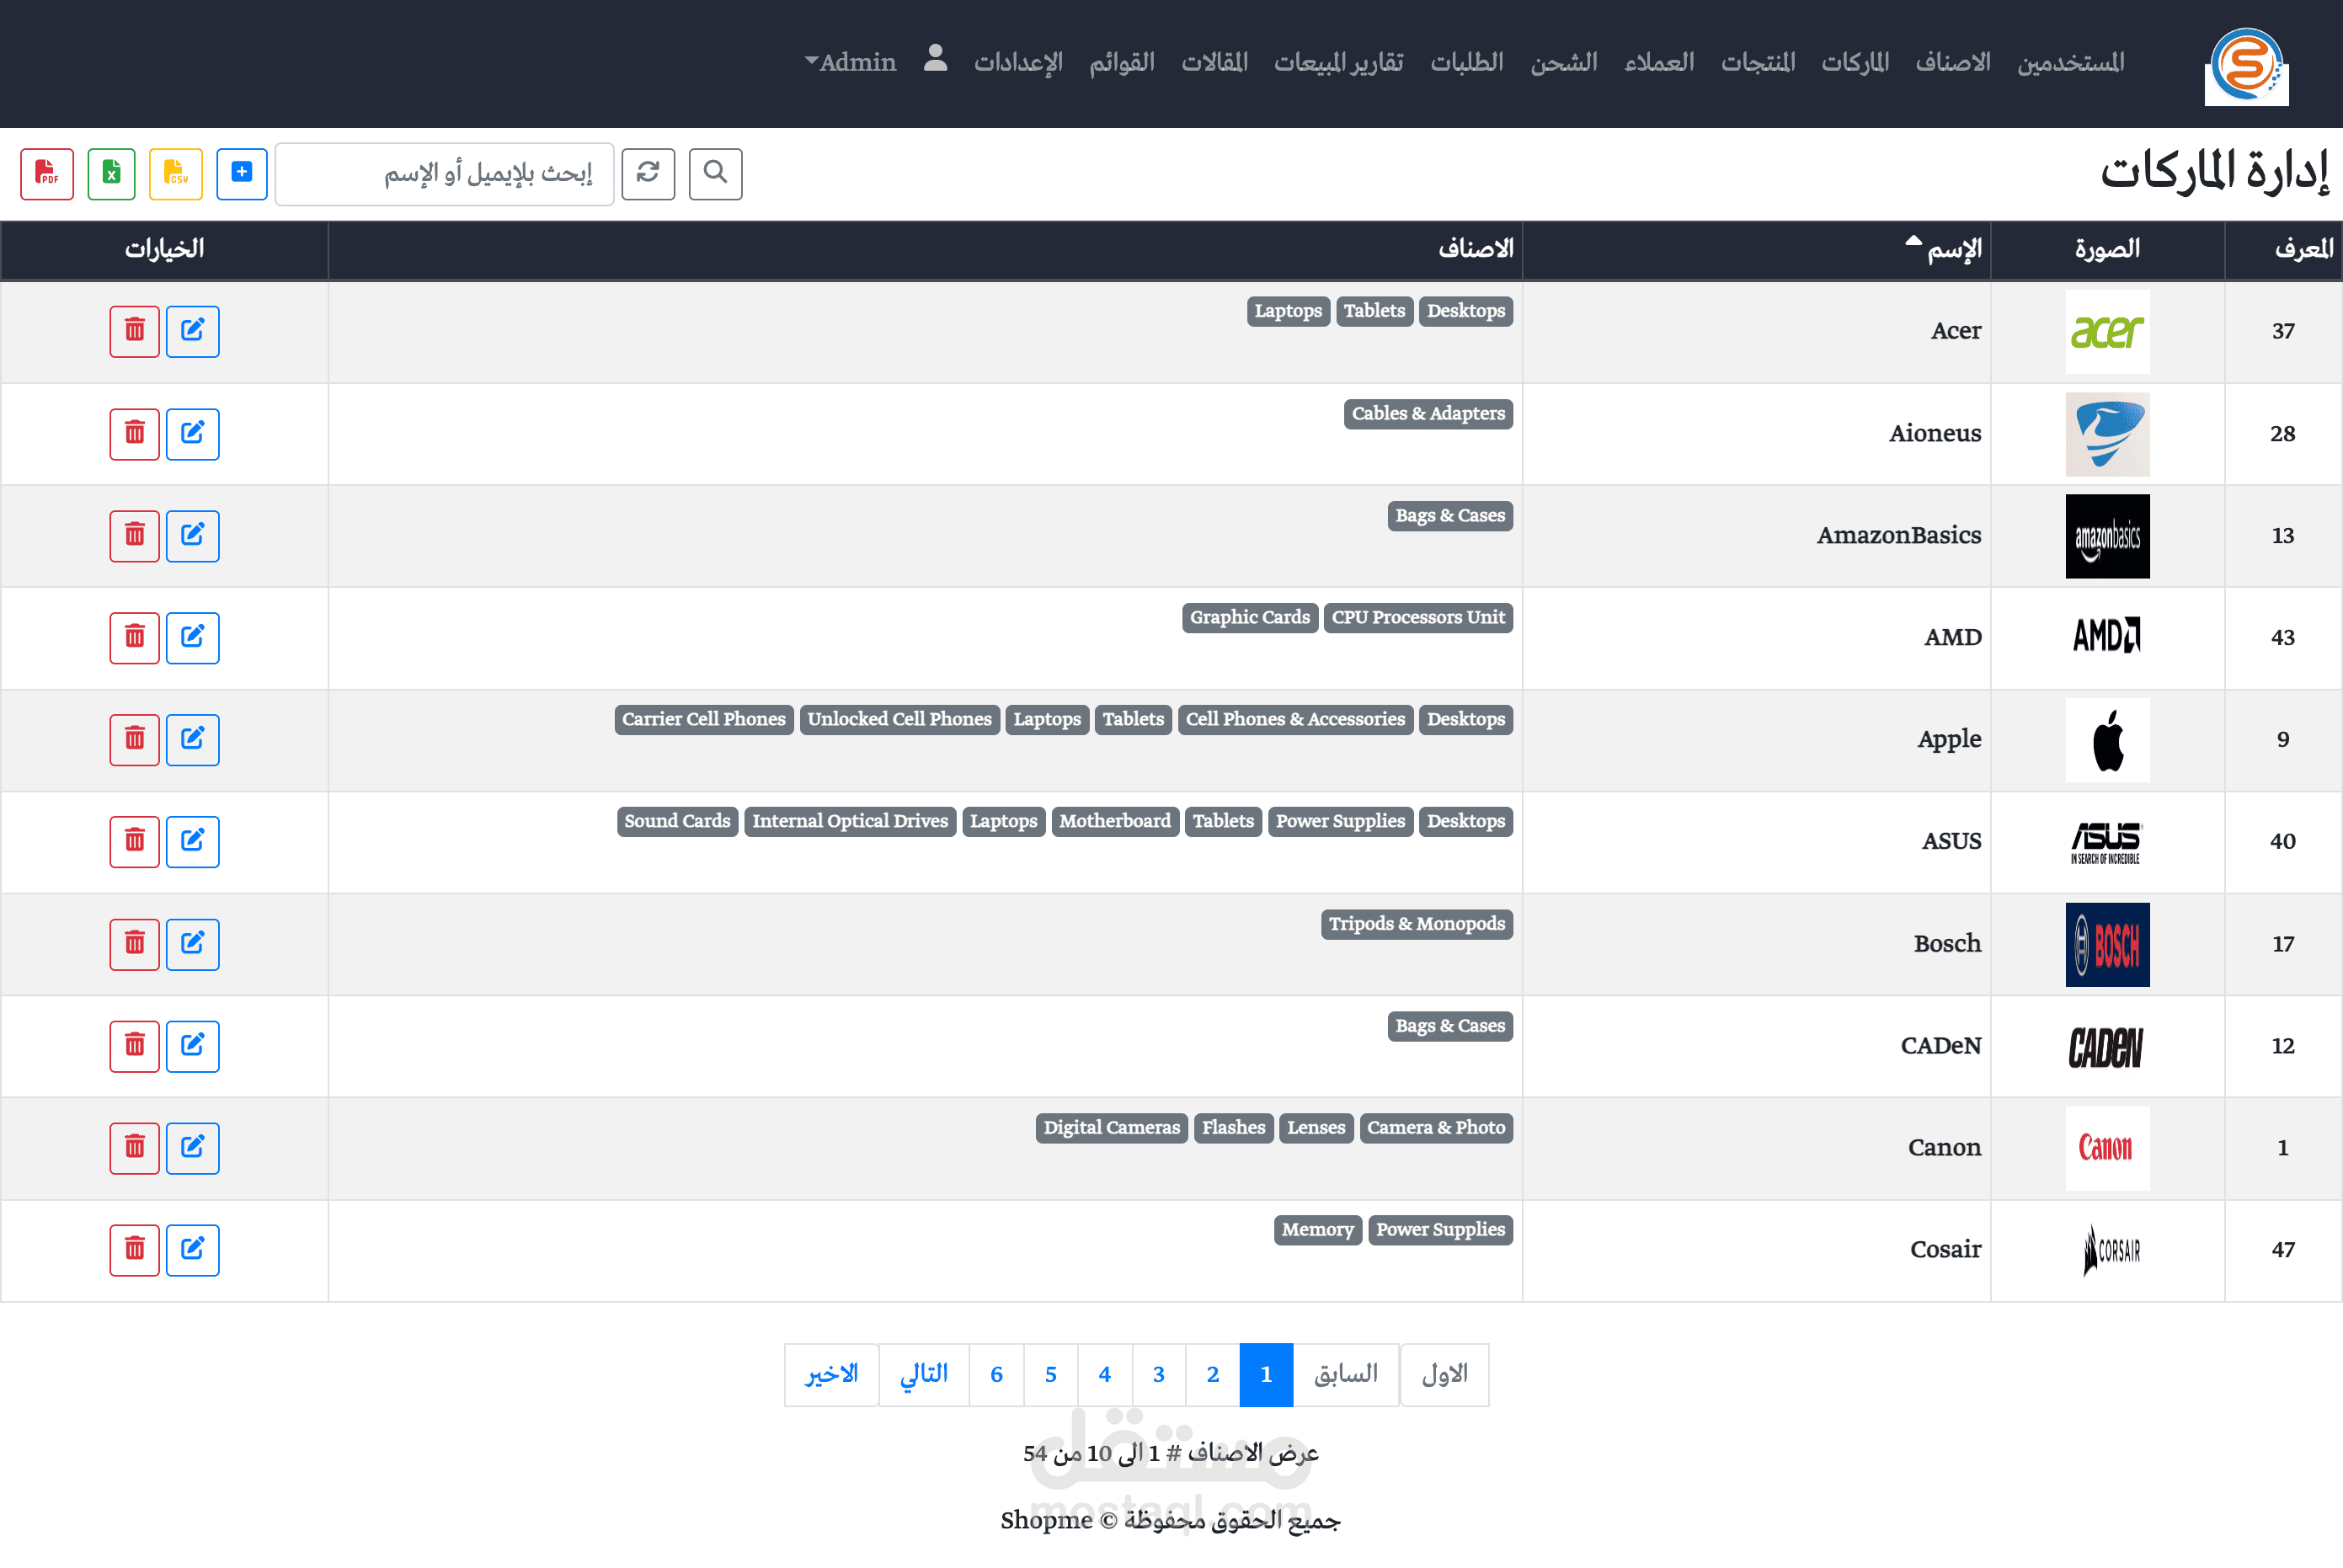Delete the AmazonBasics brand

(135, 536)
